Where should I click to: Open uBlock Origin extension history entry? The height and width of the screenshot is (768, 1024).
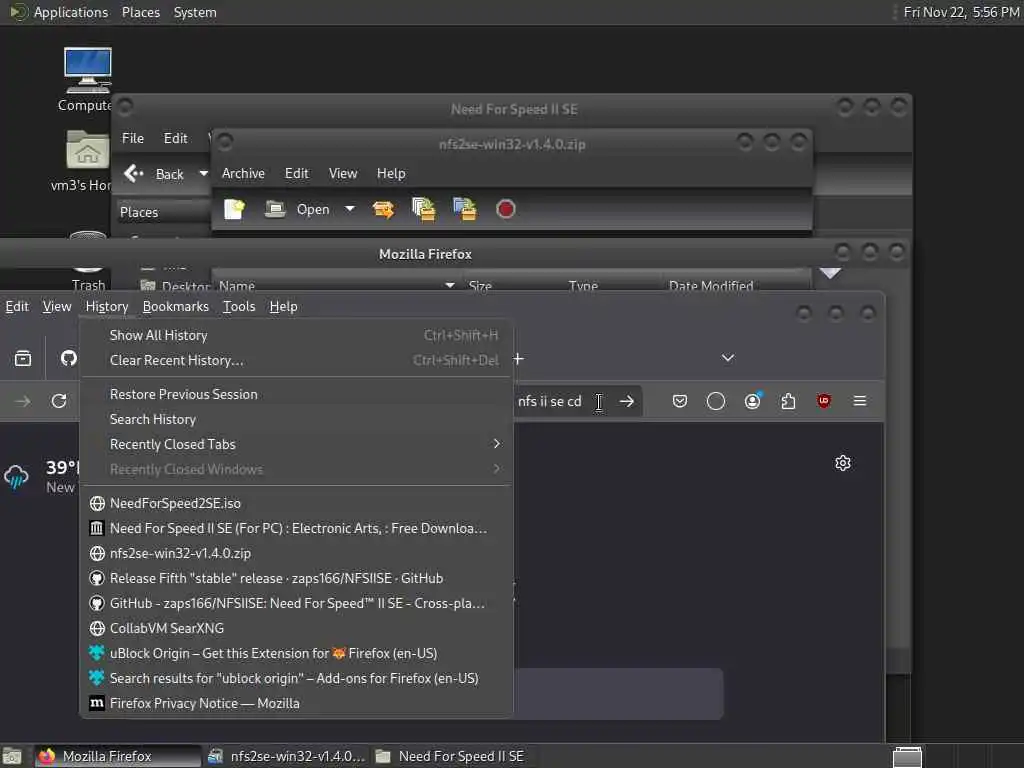(296, 653)
